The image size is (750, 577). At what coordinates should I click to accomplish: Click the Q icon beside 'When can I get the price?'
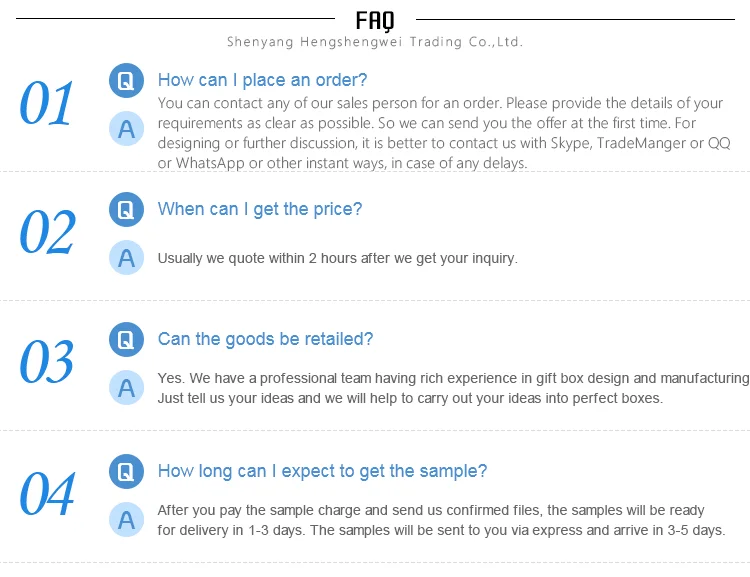tap(126, 209)
